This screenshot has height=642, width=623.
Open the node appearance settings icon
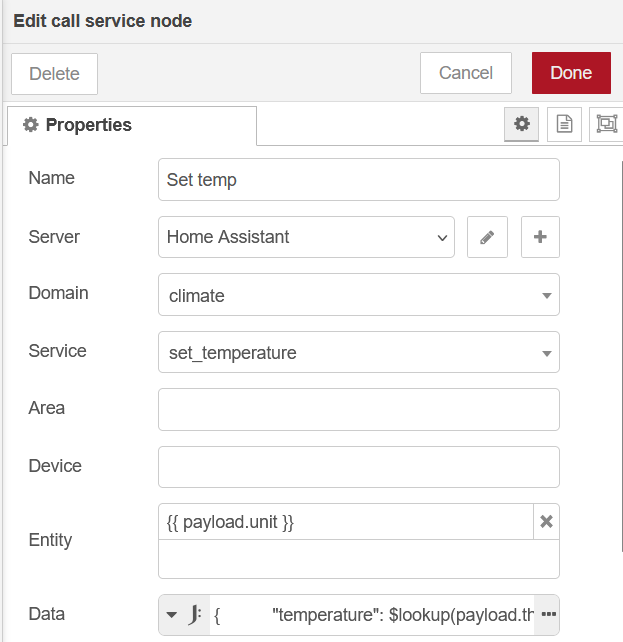(x=606, y=124)
